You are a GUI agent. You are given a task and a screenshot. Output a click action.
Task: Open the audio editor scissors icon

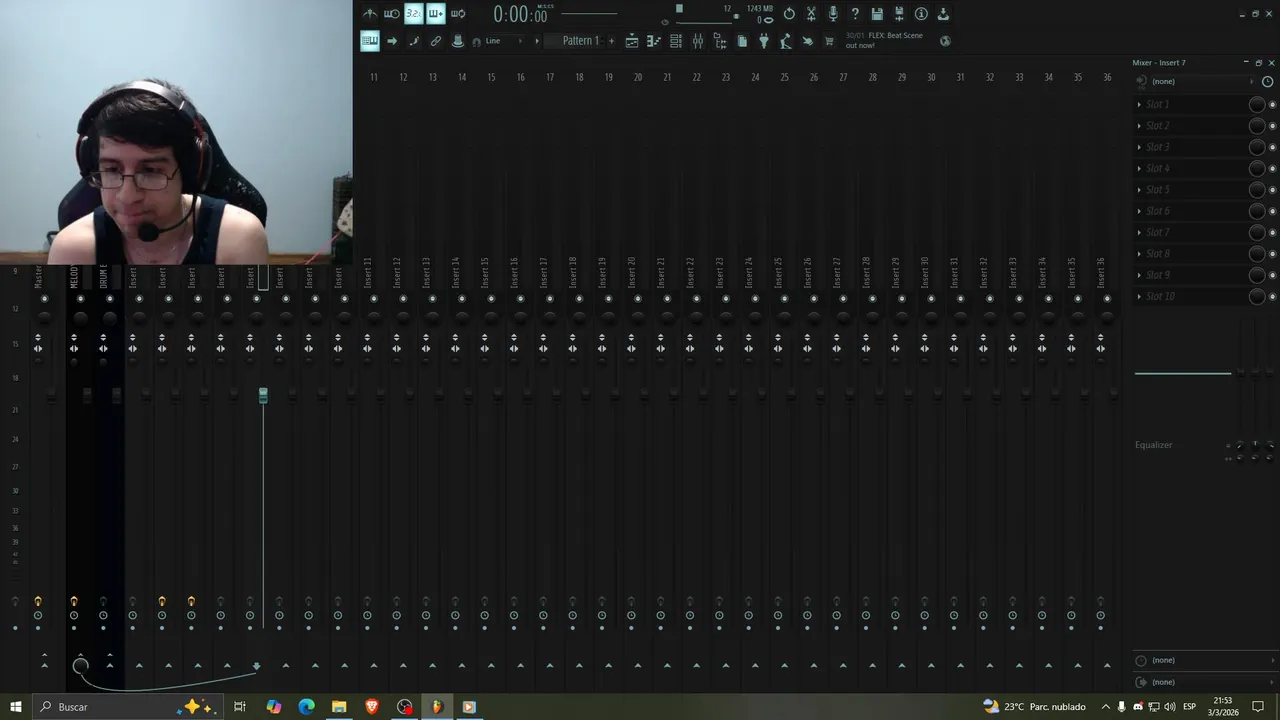point(811,14)
